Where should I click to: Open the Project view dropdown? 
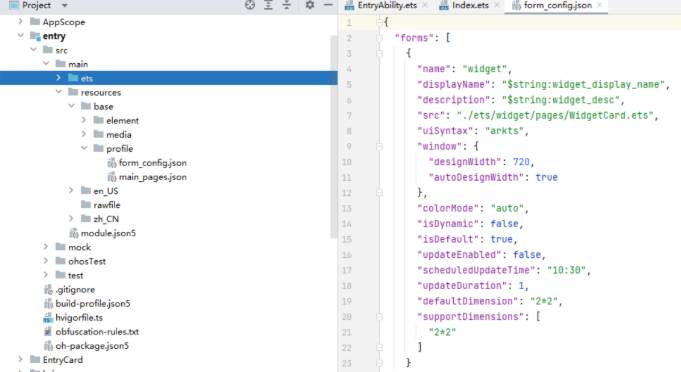pyautogui.click(x=65, y=6)
